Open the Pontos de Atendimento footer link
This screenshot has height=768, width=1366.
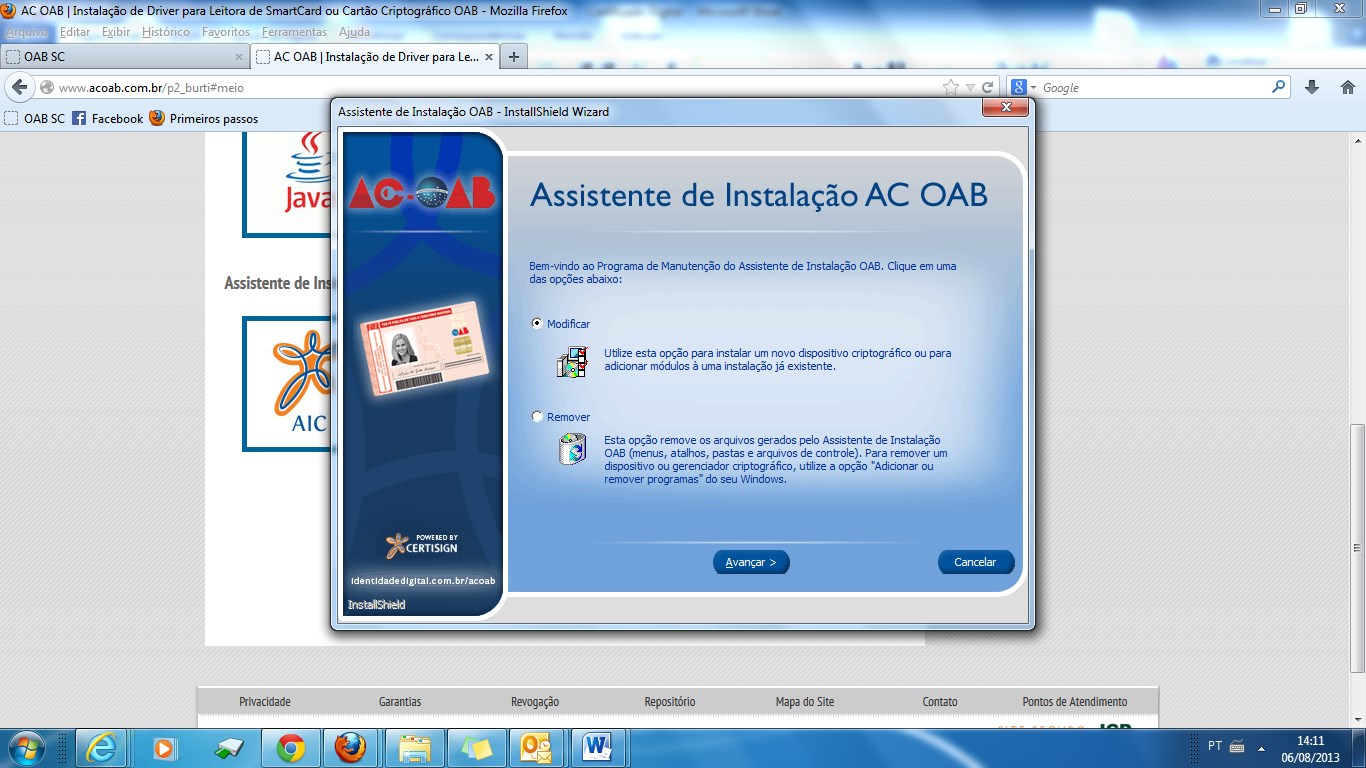click(x=1075, y=702)
